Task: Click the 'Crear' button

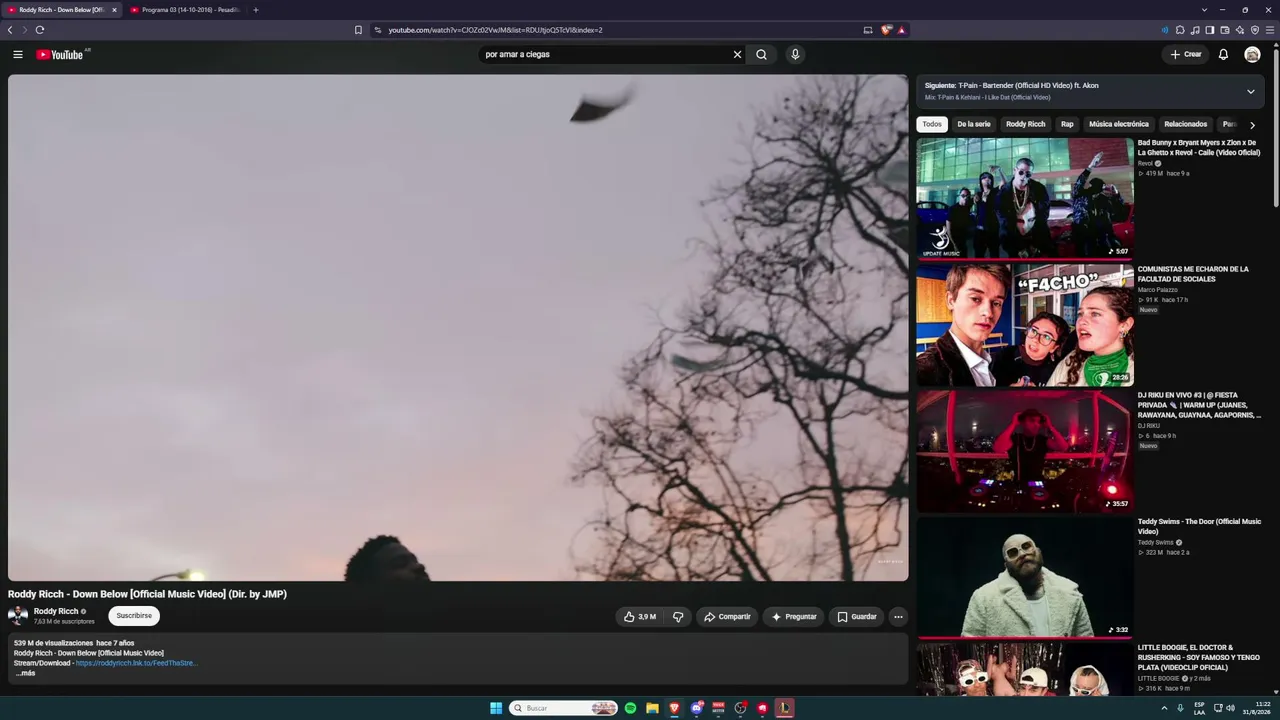Action: tap(1186, 55)
